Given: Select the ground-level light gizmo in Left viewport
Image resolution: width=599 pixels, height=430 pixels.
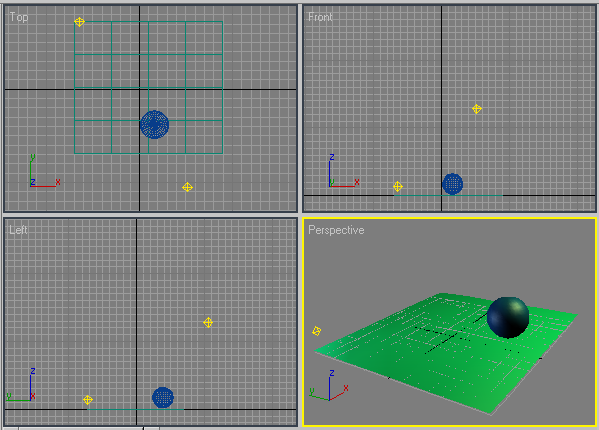Looking at the screenshot, I should coord(88,400).
